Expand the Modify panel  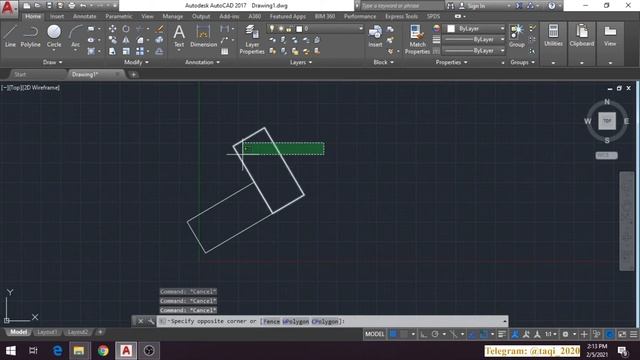[x=136, y=62]
